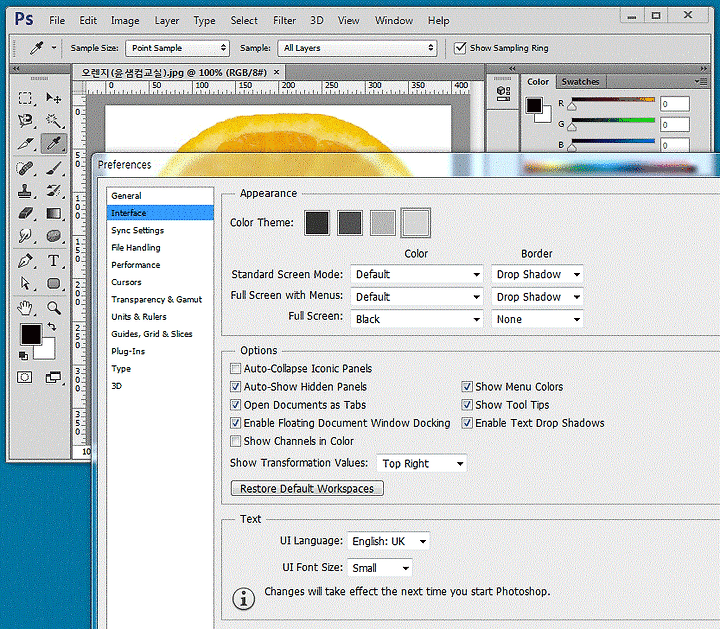Open Standard Screen Mode border dropdown
This screenshot has width=720, height=629.
point(537,274)
